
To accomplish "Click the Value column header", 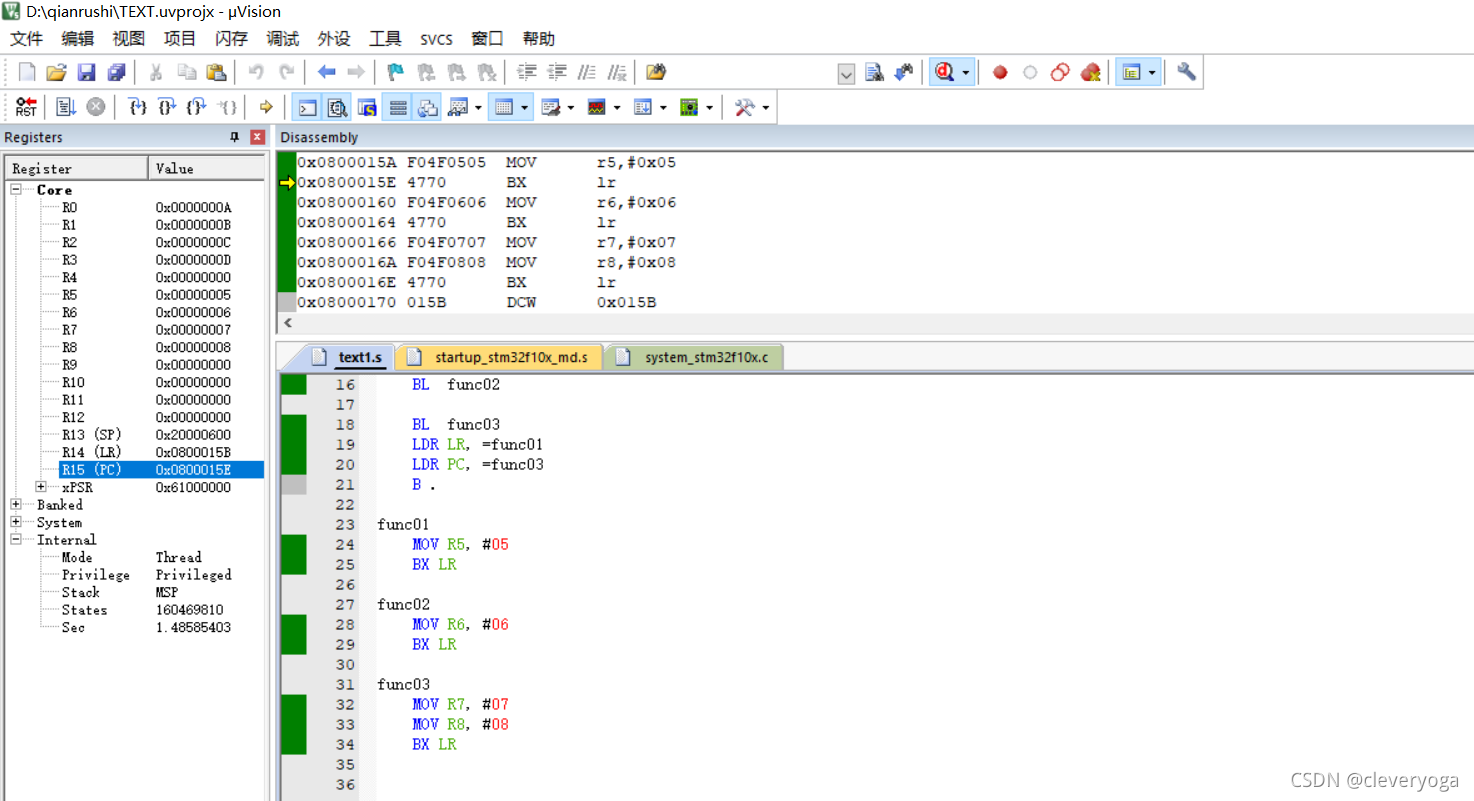I will (x=207, y=168).
